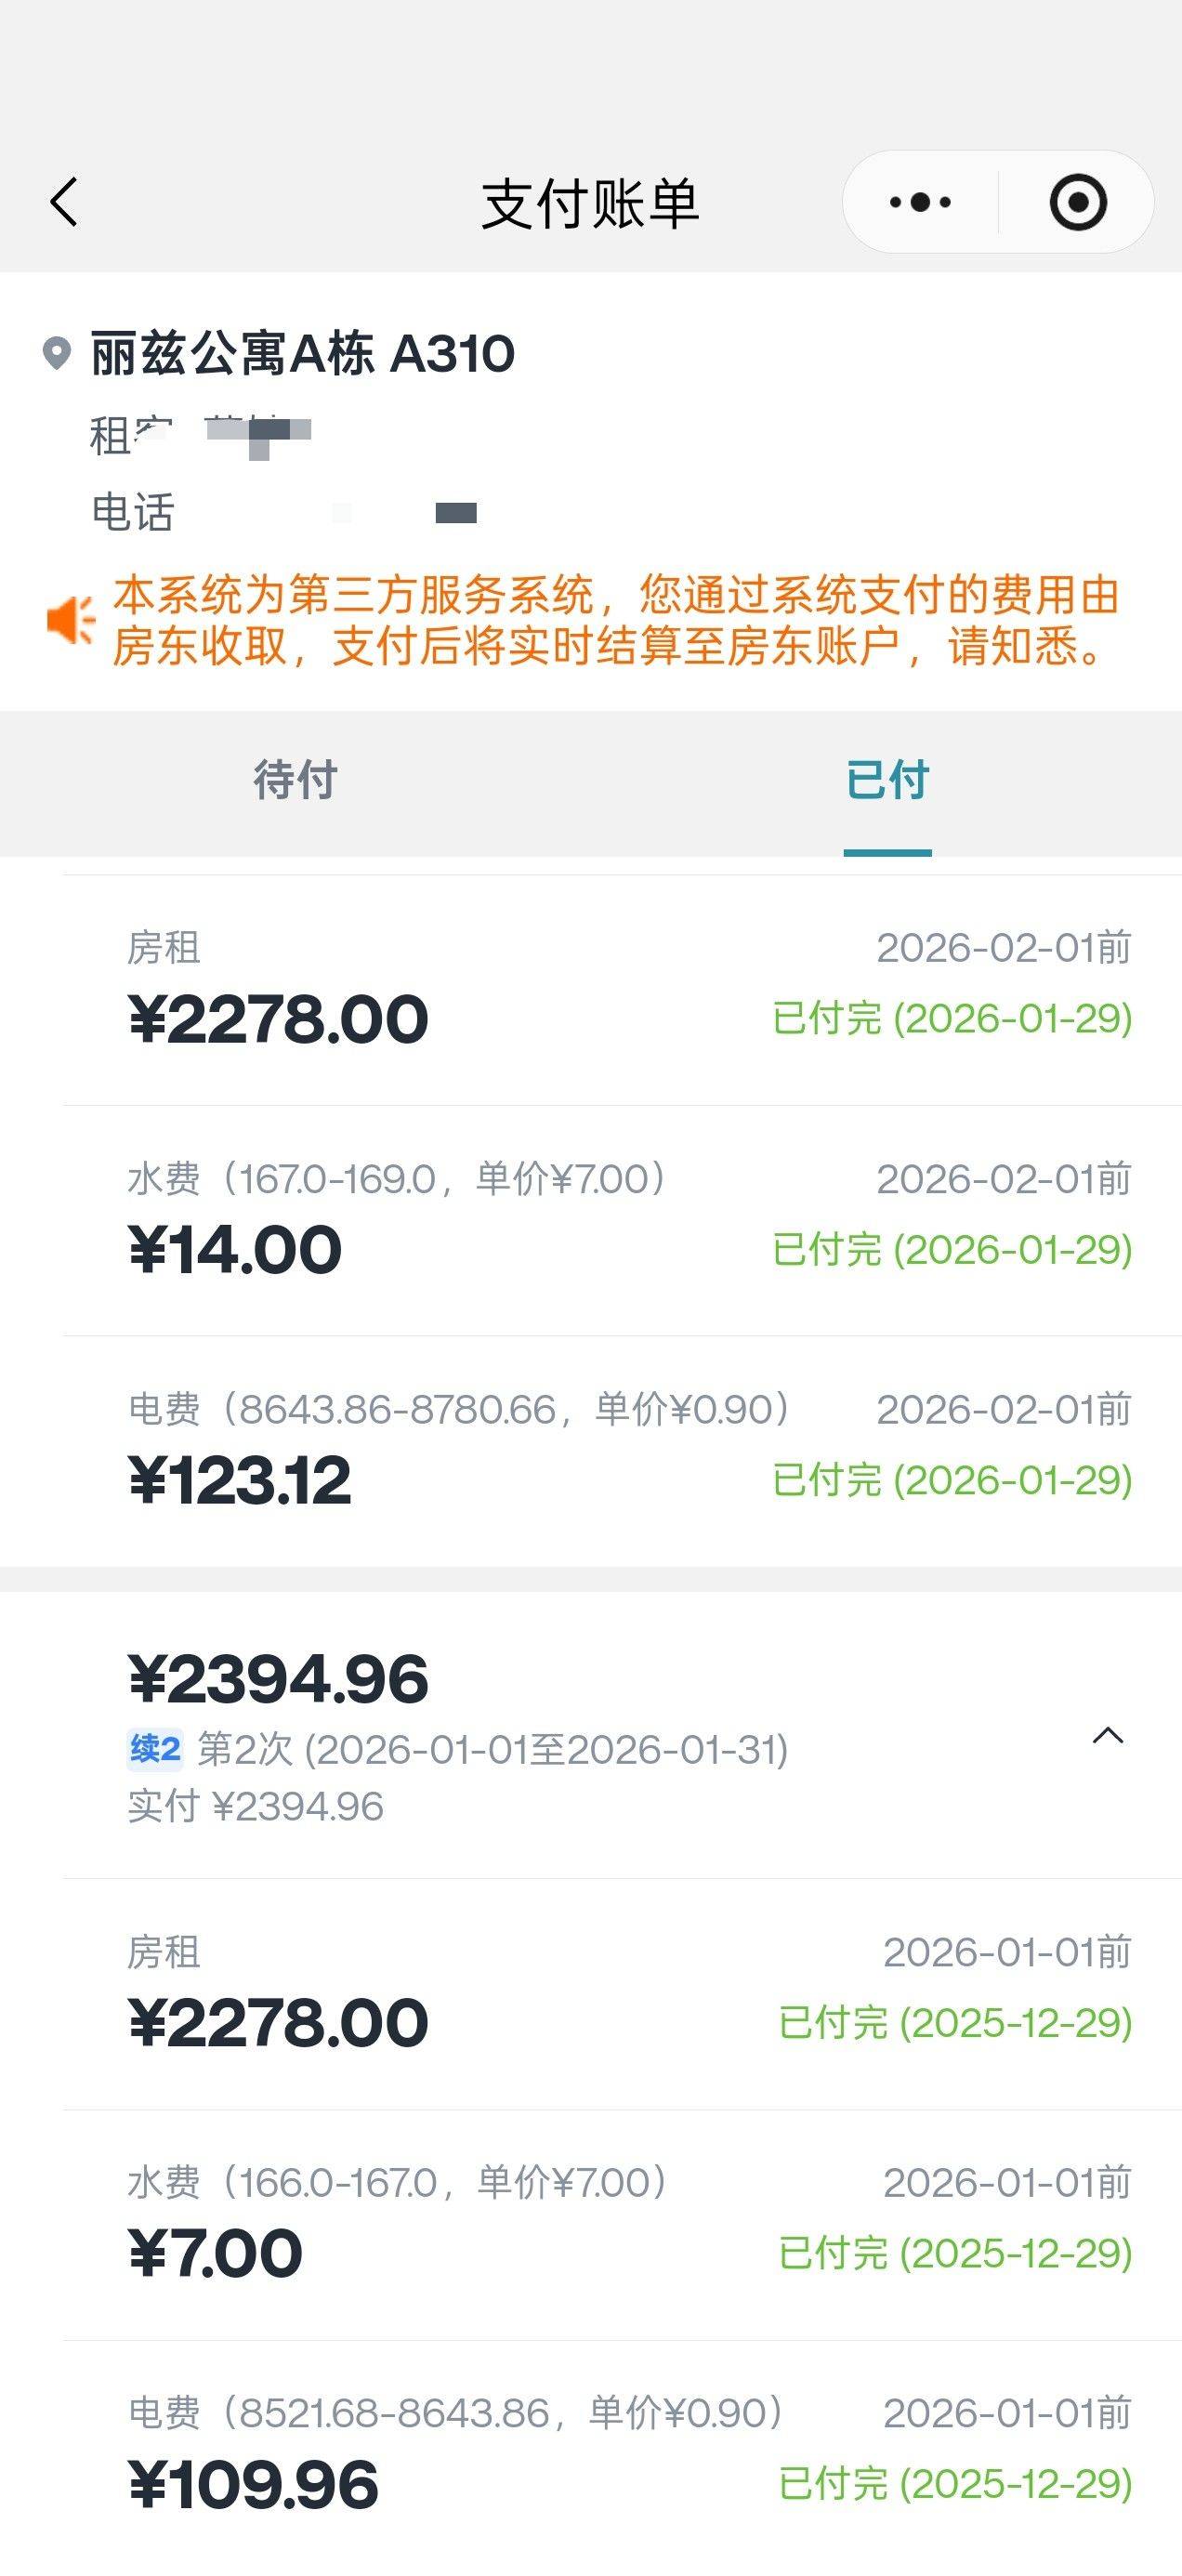Tap the orange third-party system notice text
Screen dimensions: 1182x2576
coord(614,620)
